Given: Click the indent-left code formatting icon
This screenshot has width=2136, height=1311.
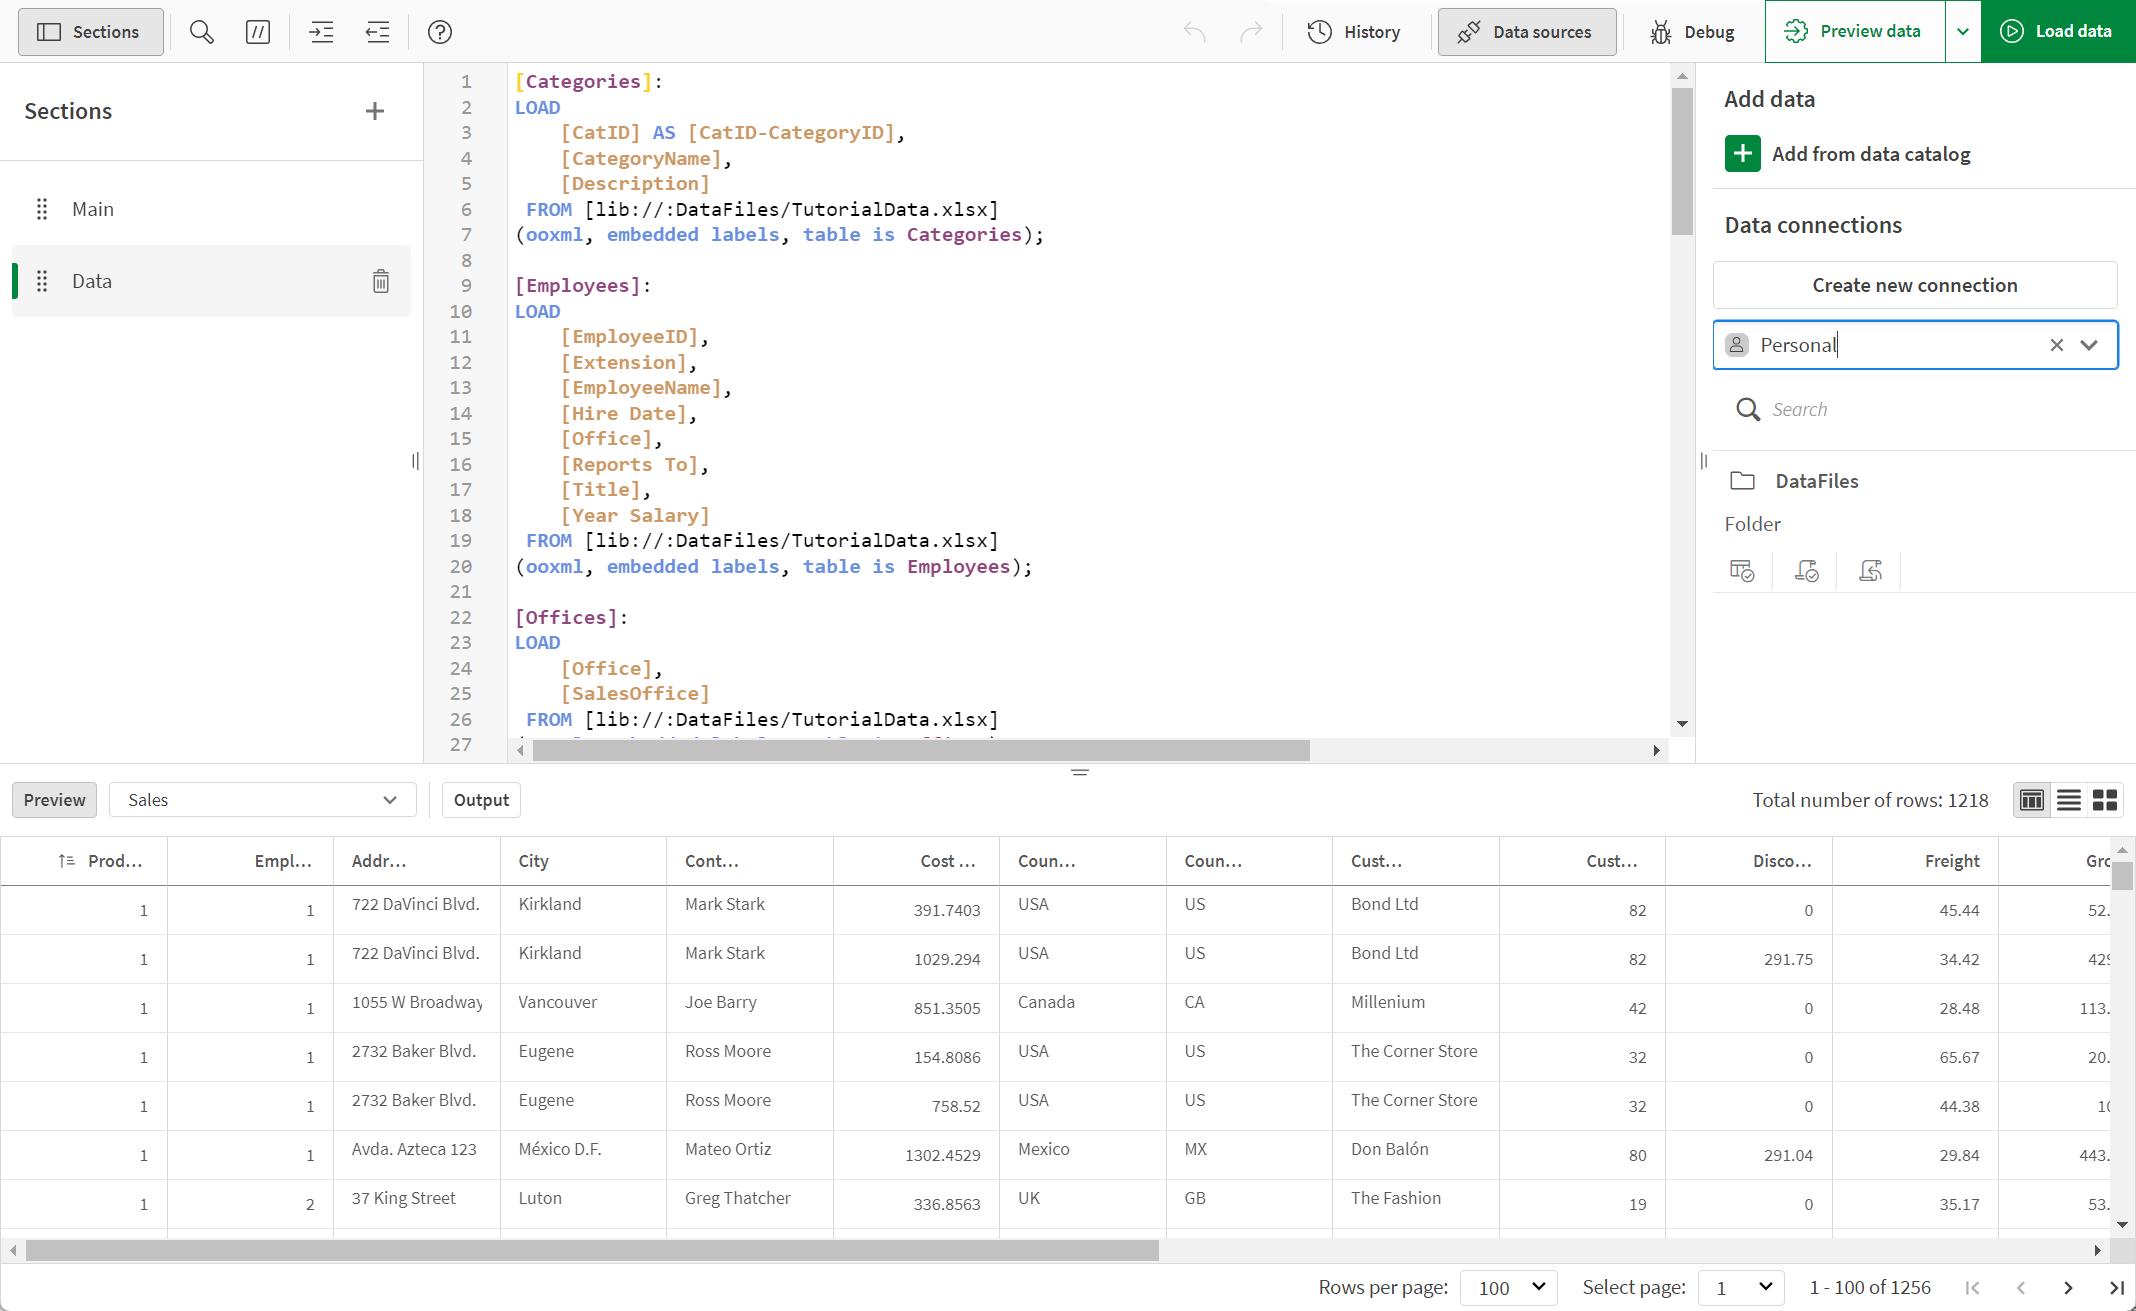Looking at the screenshot, I should [x=377, y=31].
